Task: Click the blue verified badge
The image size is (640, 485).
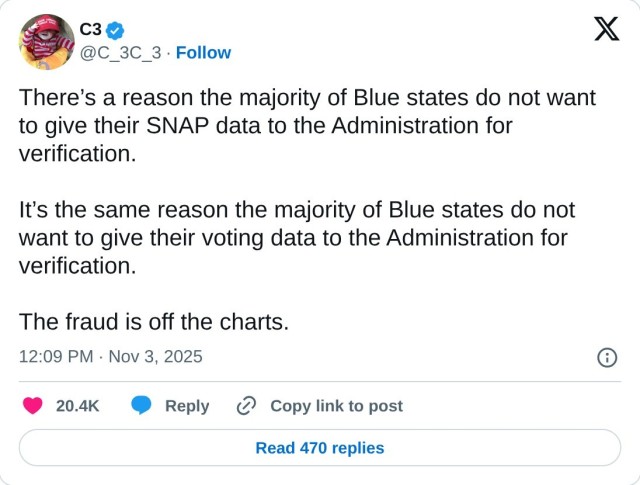Action: (x=114, y=31)
